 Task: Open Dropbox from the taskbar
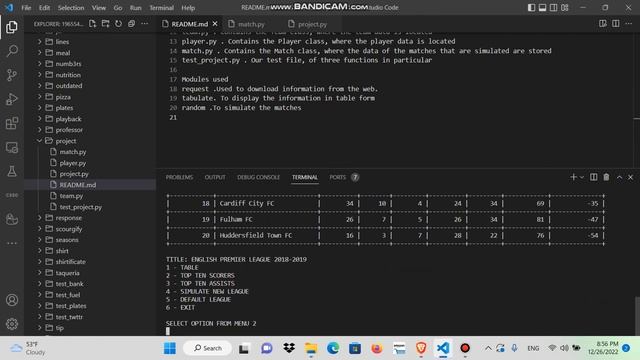(289, 348)
